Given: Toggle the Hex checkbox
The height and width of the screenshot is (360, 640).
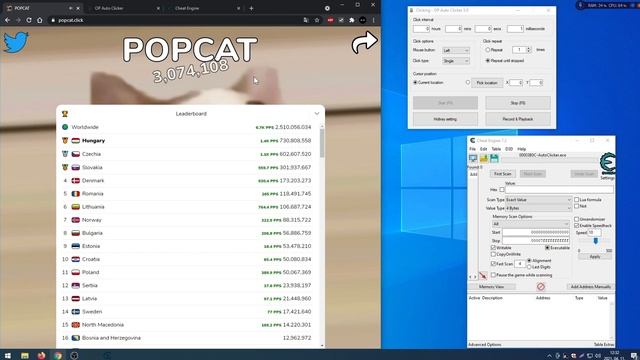Looking at the screenshot, I should (x=502, y=189).
